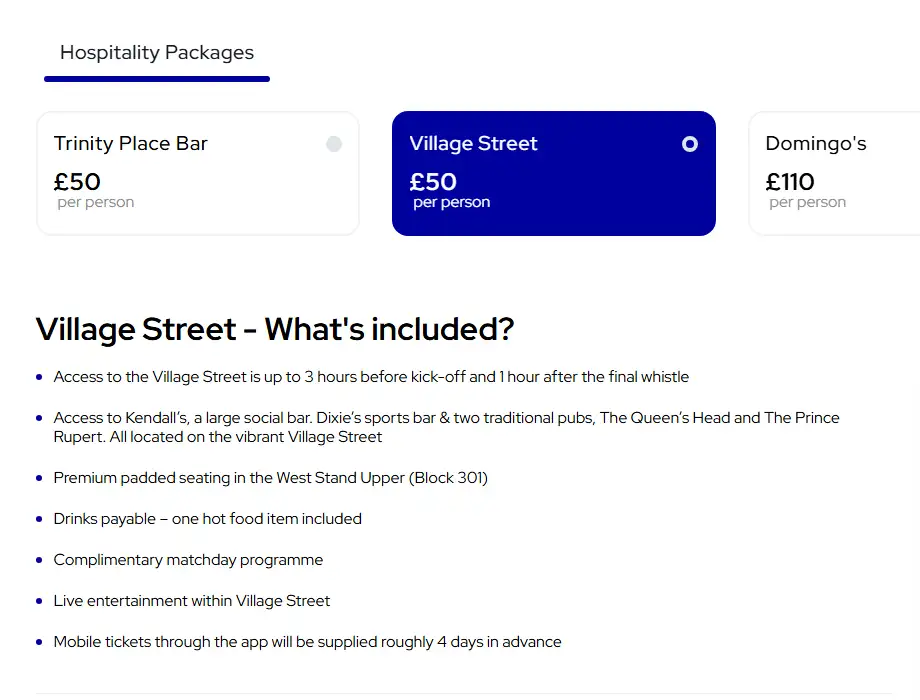Click "per person" under Trinity Place Bar
920x700 pixels.
(x=96, y=203)
